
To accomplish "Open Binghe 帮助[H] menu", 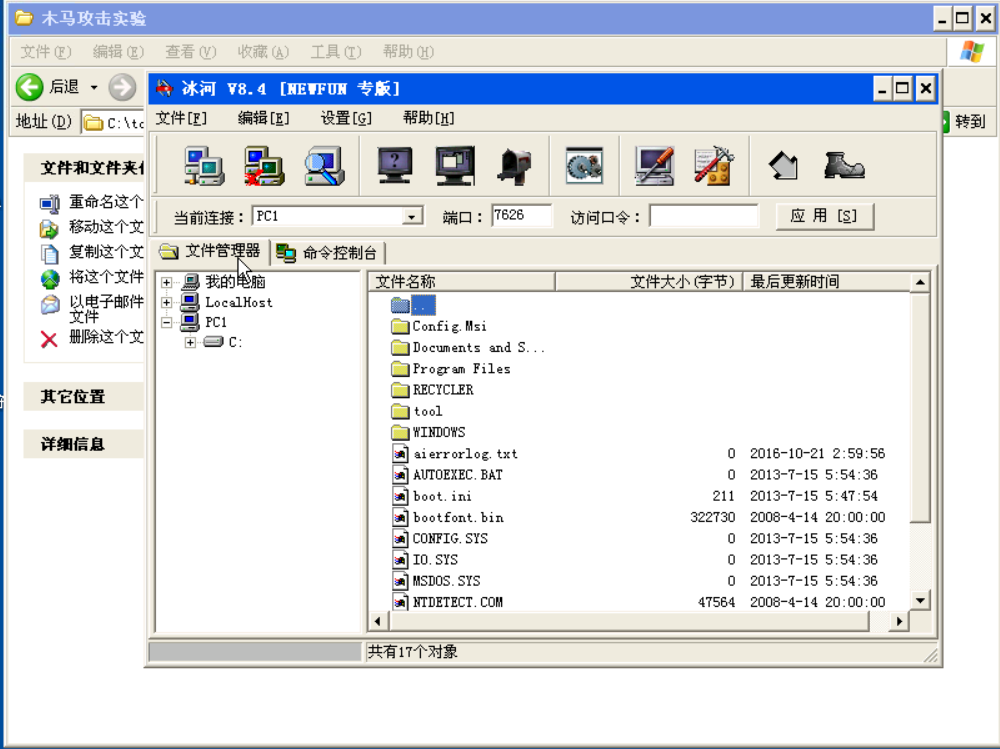I will (429, 118).
